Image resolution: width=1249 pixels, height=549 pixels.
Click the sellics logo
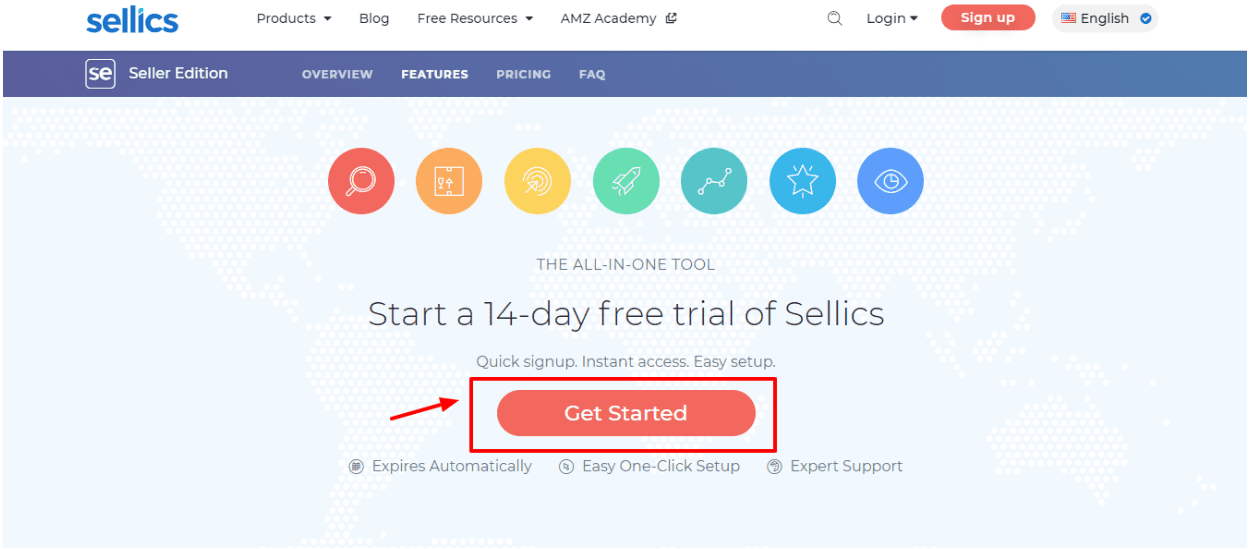[132, 19]
